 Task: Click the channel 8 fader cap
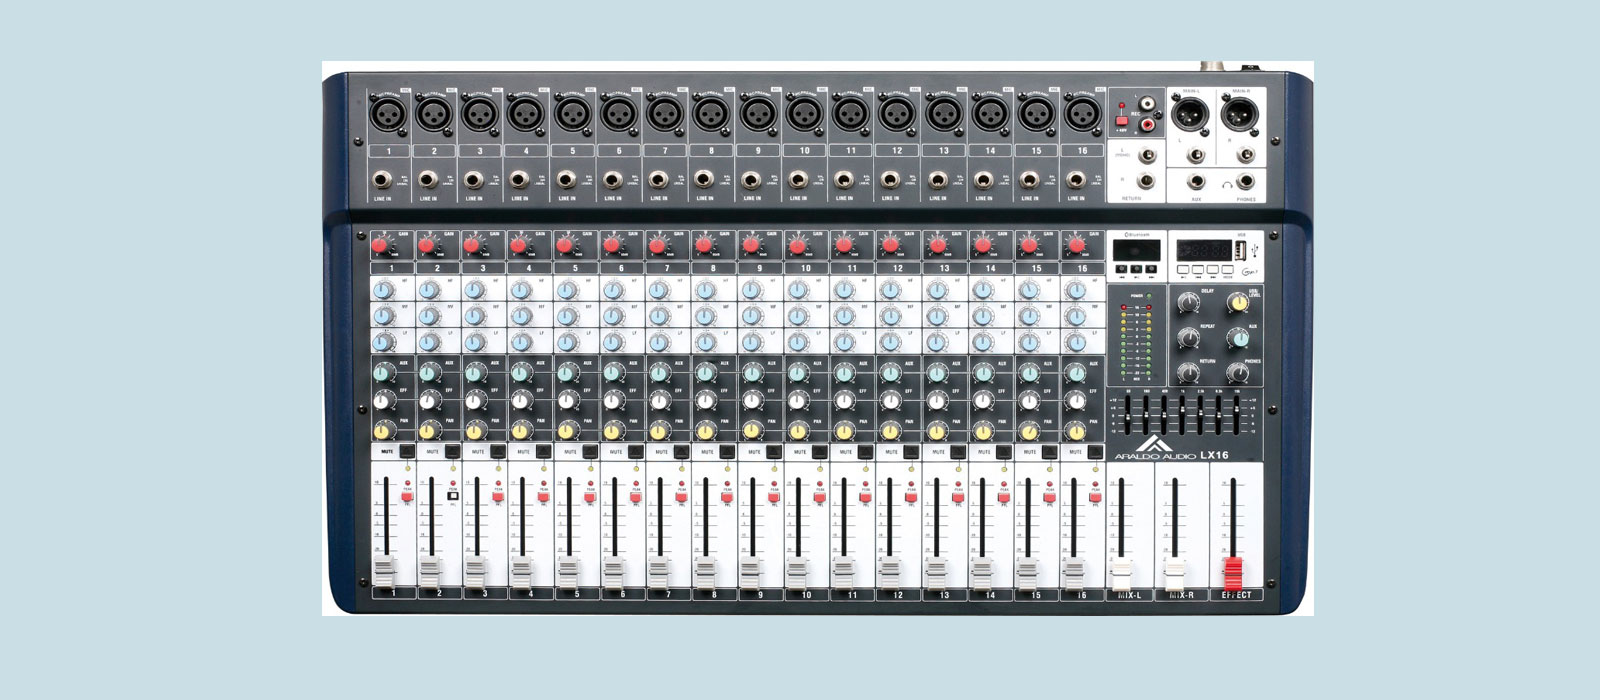coord(706,573)
